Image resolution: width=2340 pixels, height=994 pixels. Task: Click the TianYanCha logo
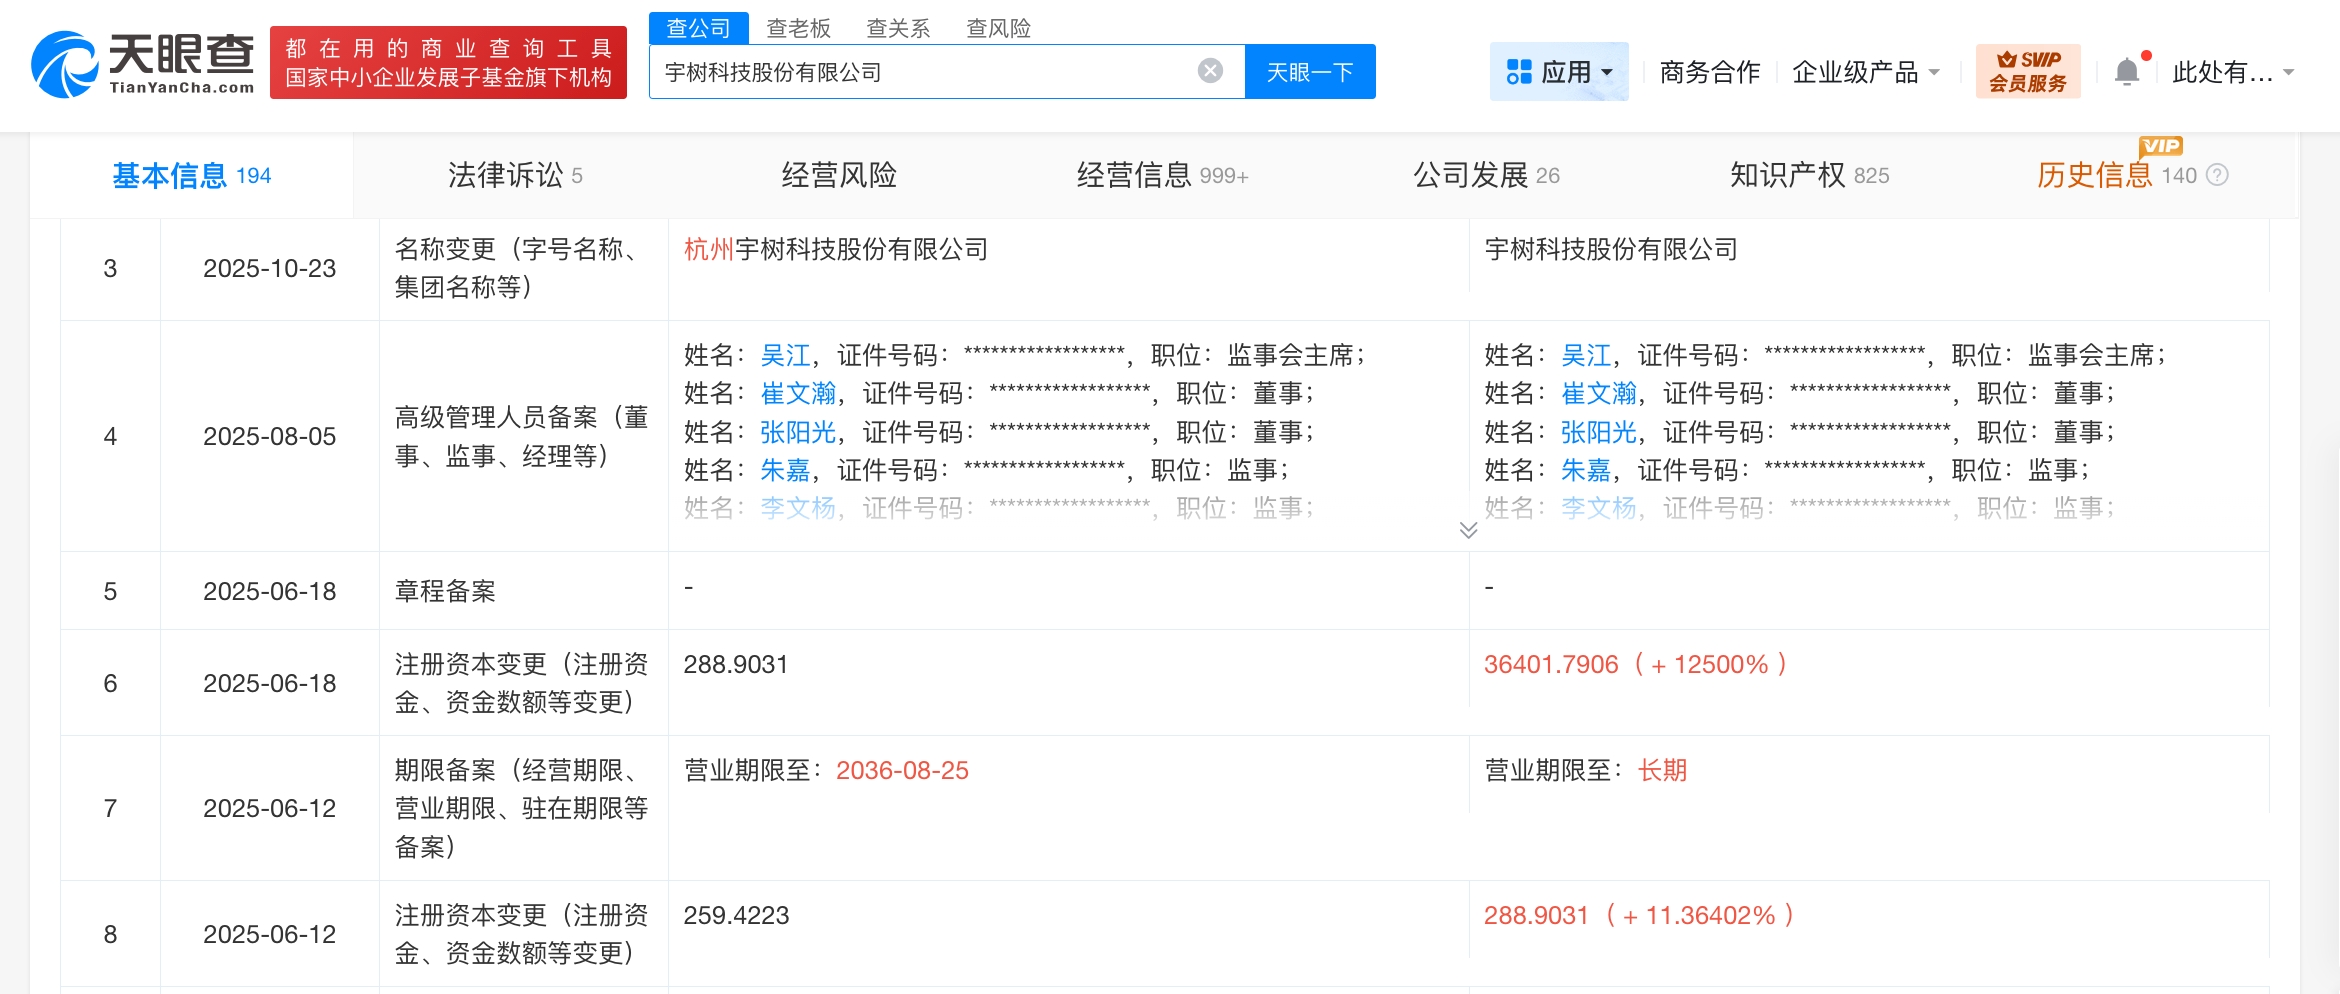pos(142,64)
